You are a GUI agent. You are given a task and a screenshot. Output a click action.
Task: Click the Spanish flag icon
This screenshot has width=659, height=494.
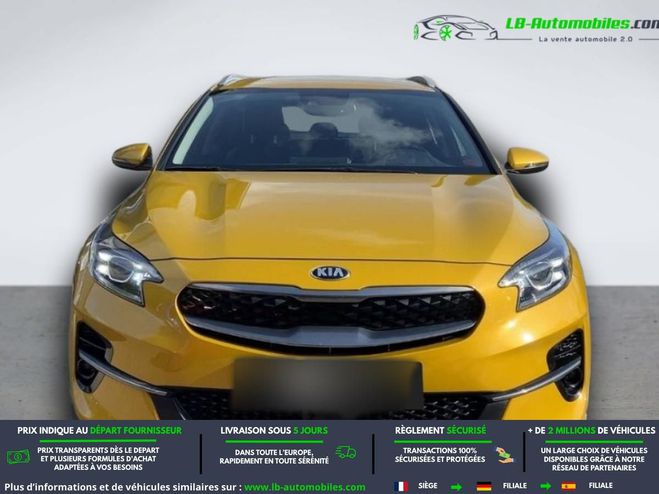(569, 487)
